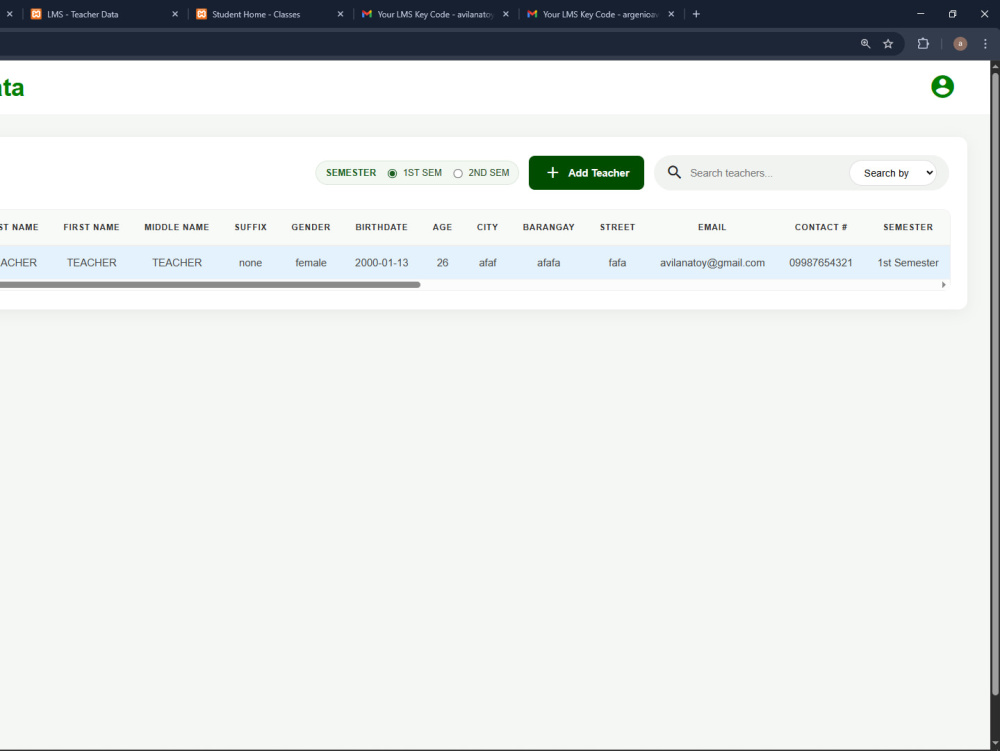Switch to Your LMS Key Code avilanatoy tab
This screenshot has height=751, width=1000.
[436, 14]
